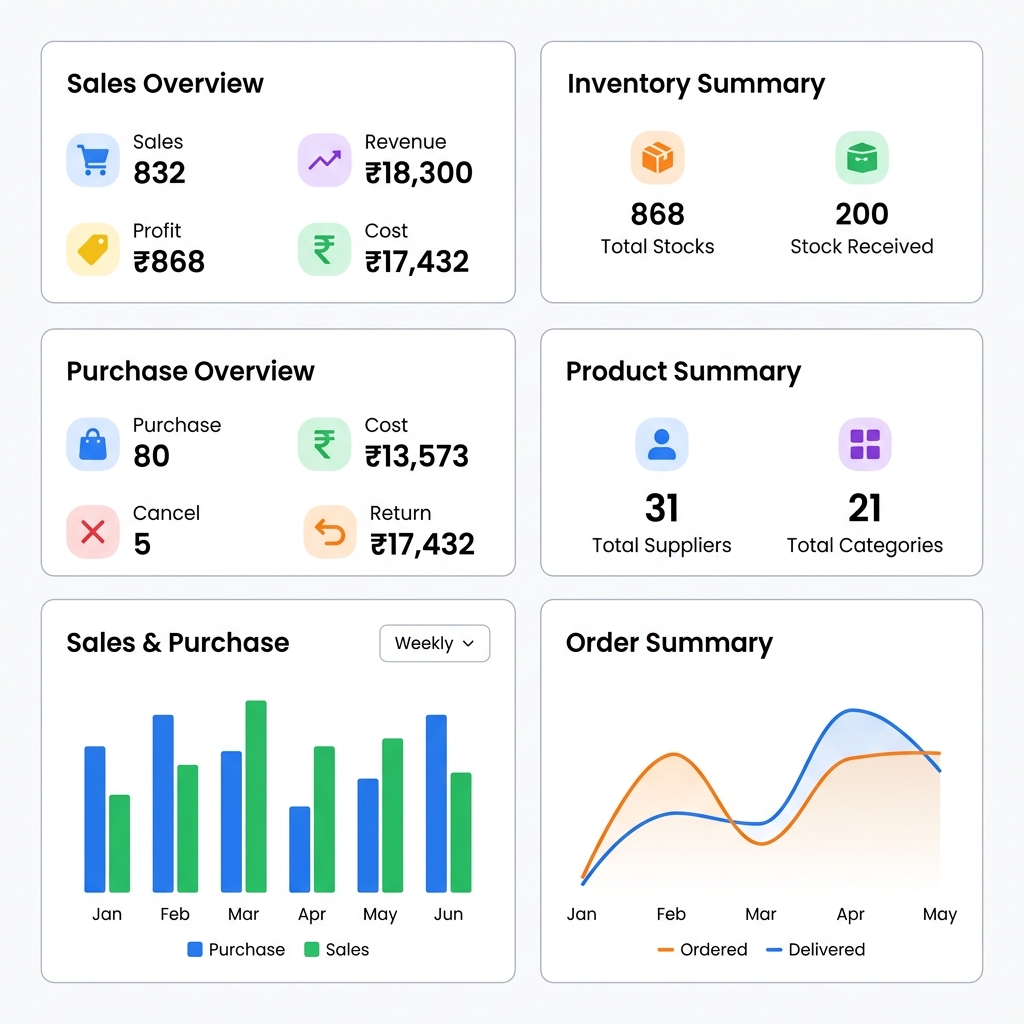Click the yellow price tag Profit icon
The width and height of the screenshot is (1024, 1024).
coord(93,249)
